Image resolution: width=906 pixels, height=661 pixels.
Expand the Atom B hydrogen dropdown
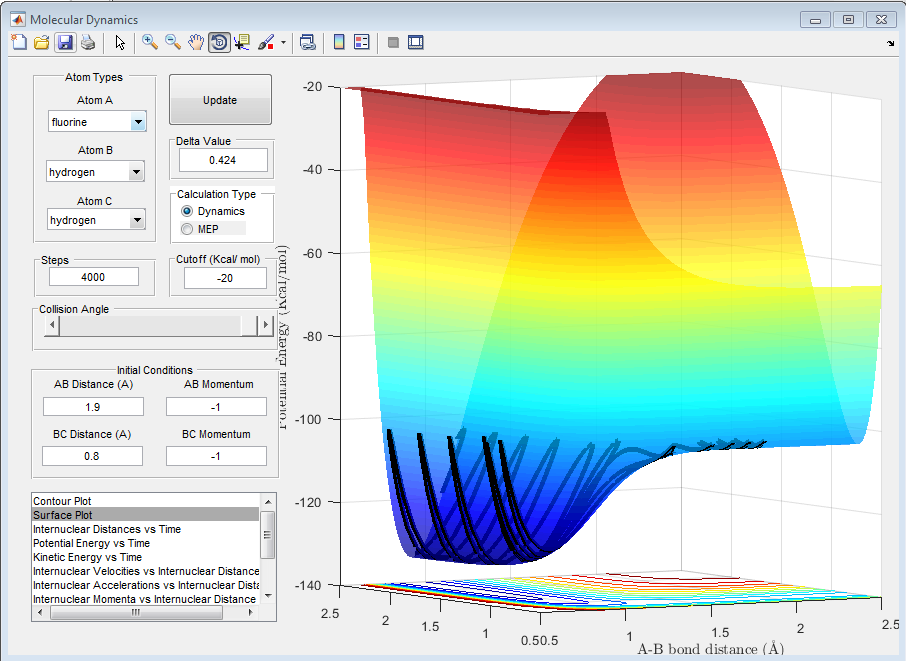138,172
